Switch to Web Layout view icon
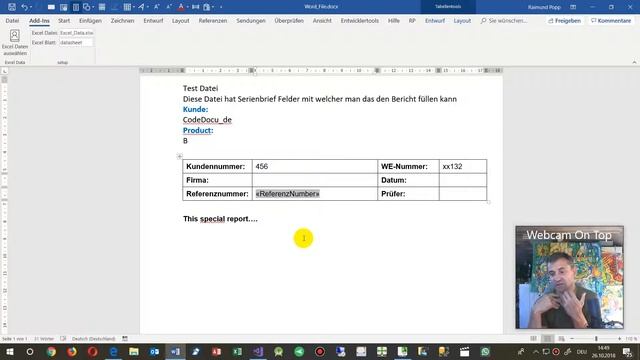The image size is (640, 360). (562, 339)
